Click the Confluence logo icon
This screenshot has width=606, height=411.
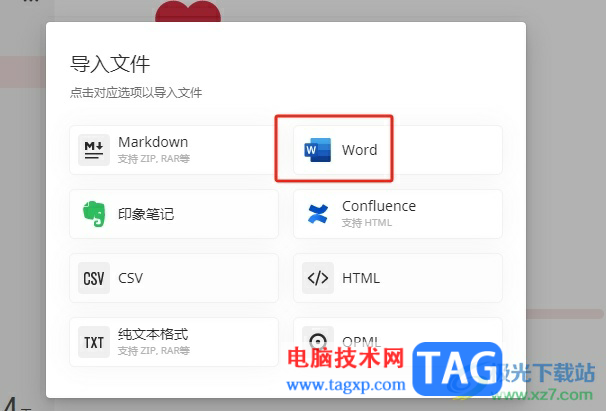[318, 214]
